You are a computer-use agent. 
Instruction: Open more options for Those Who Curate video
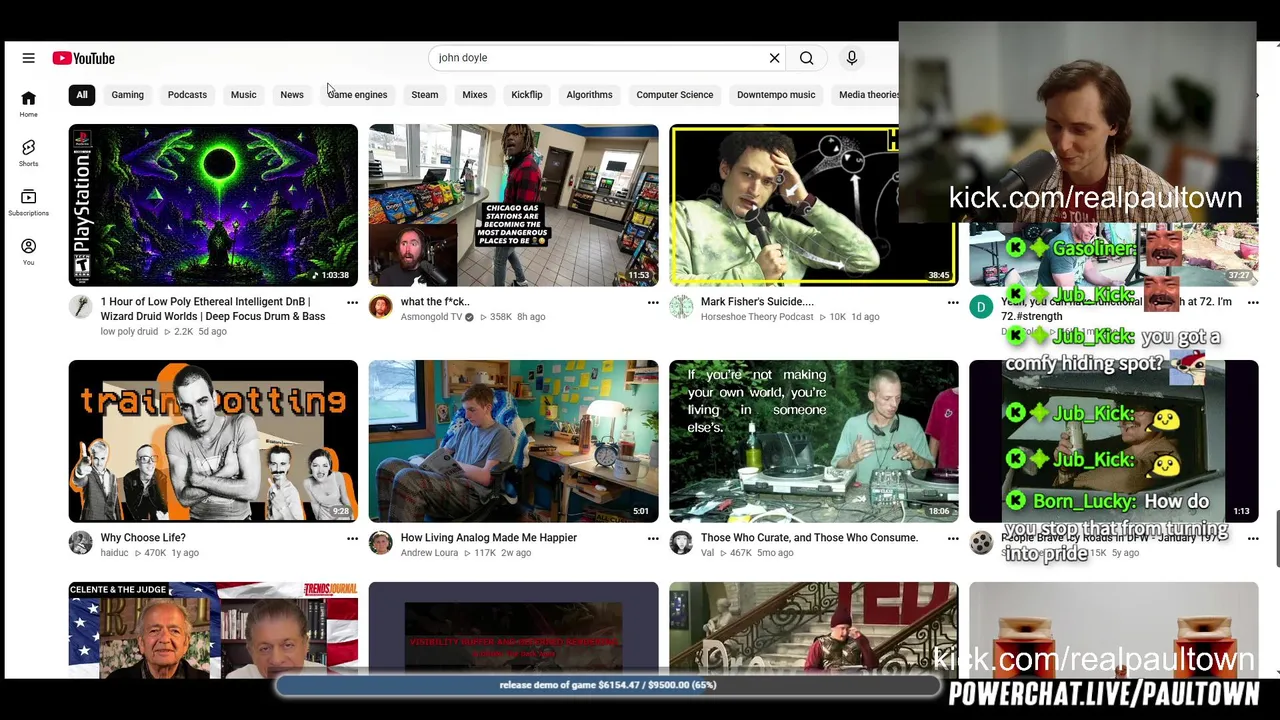point(953,538)
